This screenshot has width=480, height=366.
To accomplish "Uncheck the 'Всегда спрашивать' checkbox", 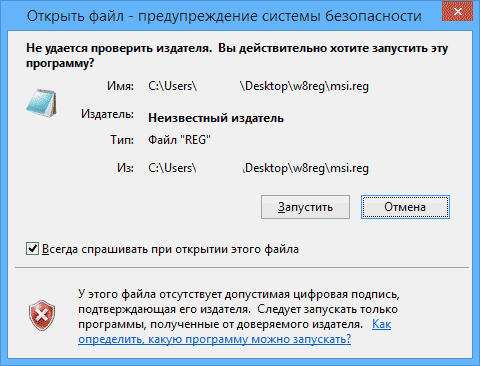I will [32, 249].
